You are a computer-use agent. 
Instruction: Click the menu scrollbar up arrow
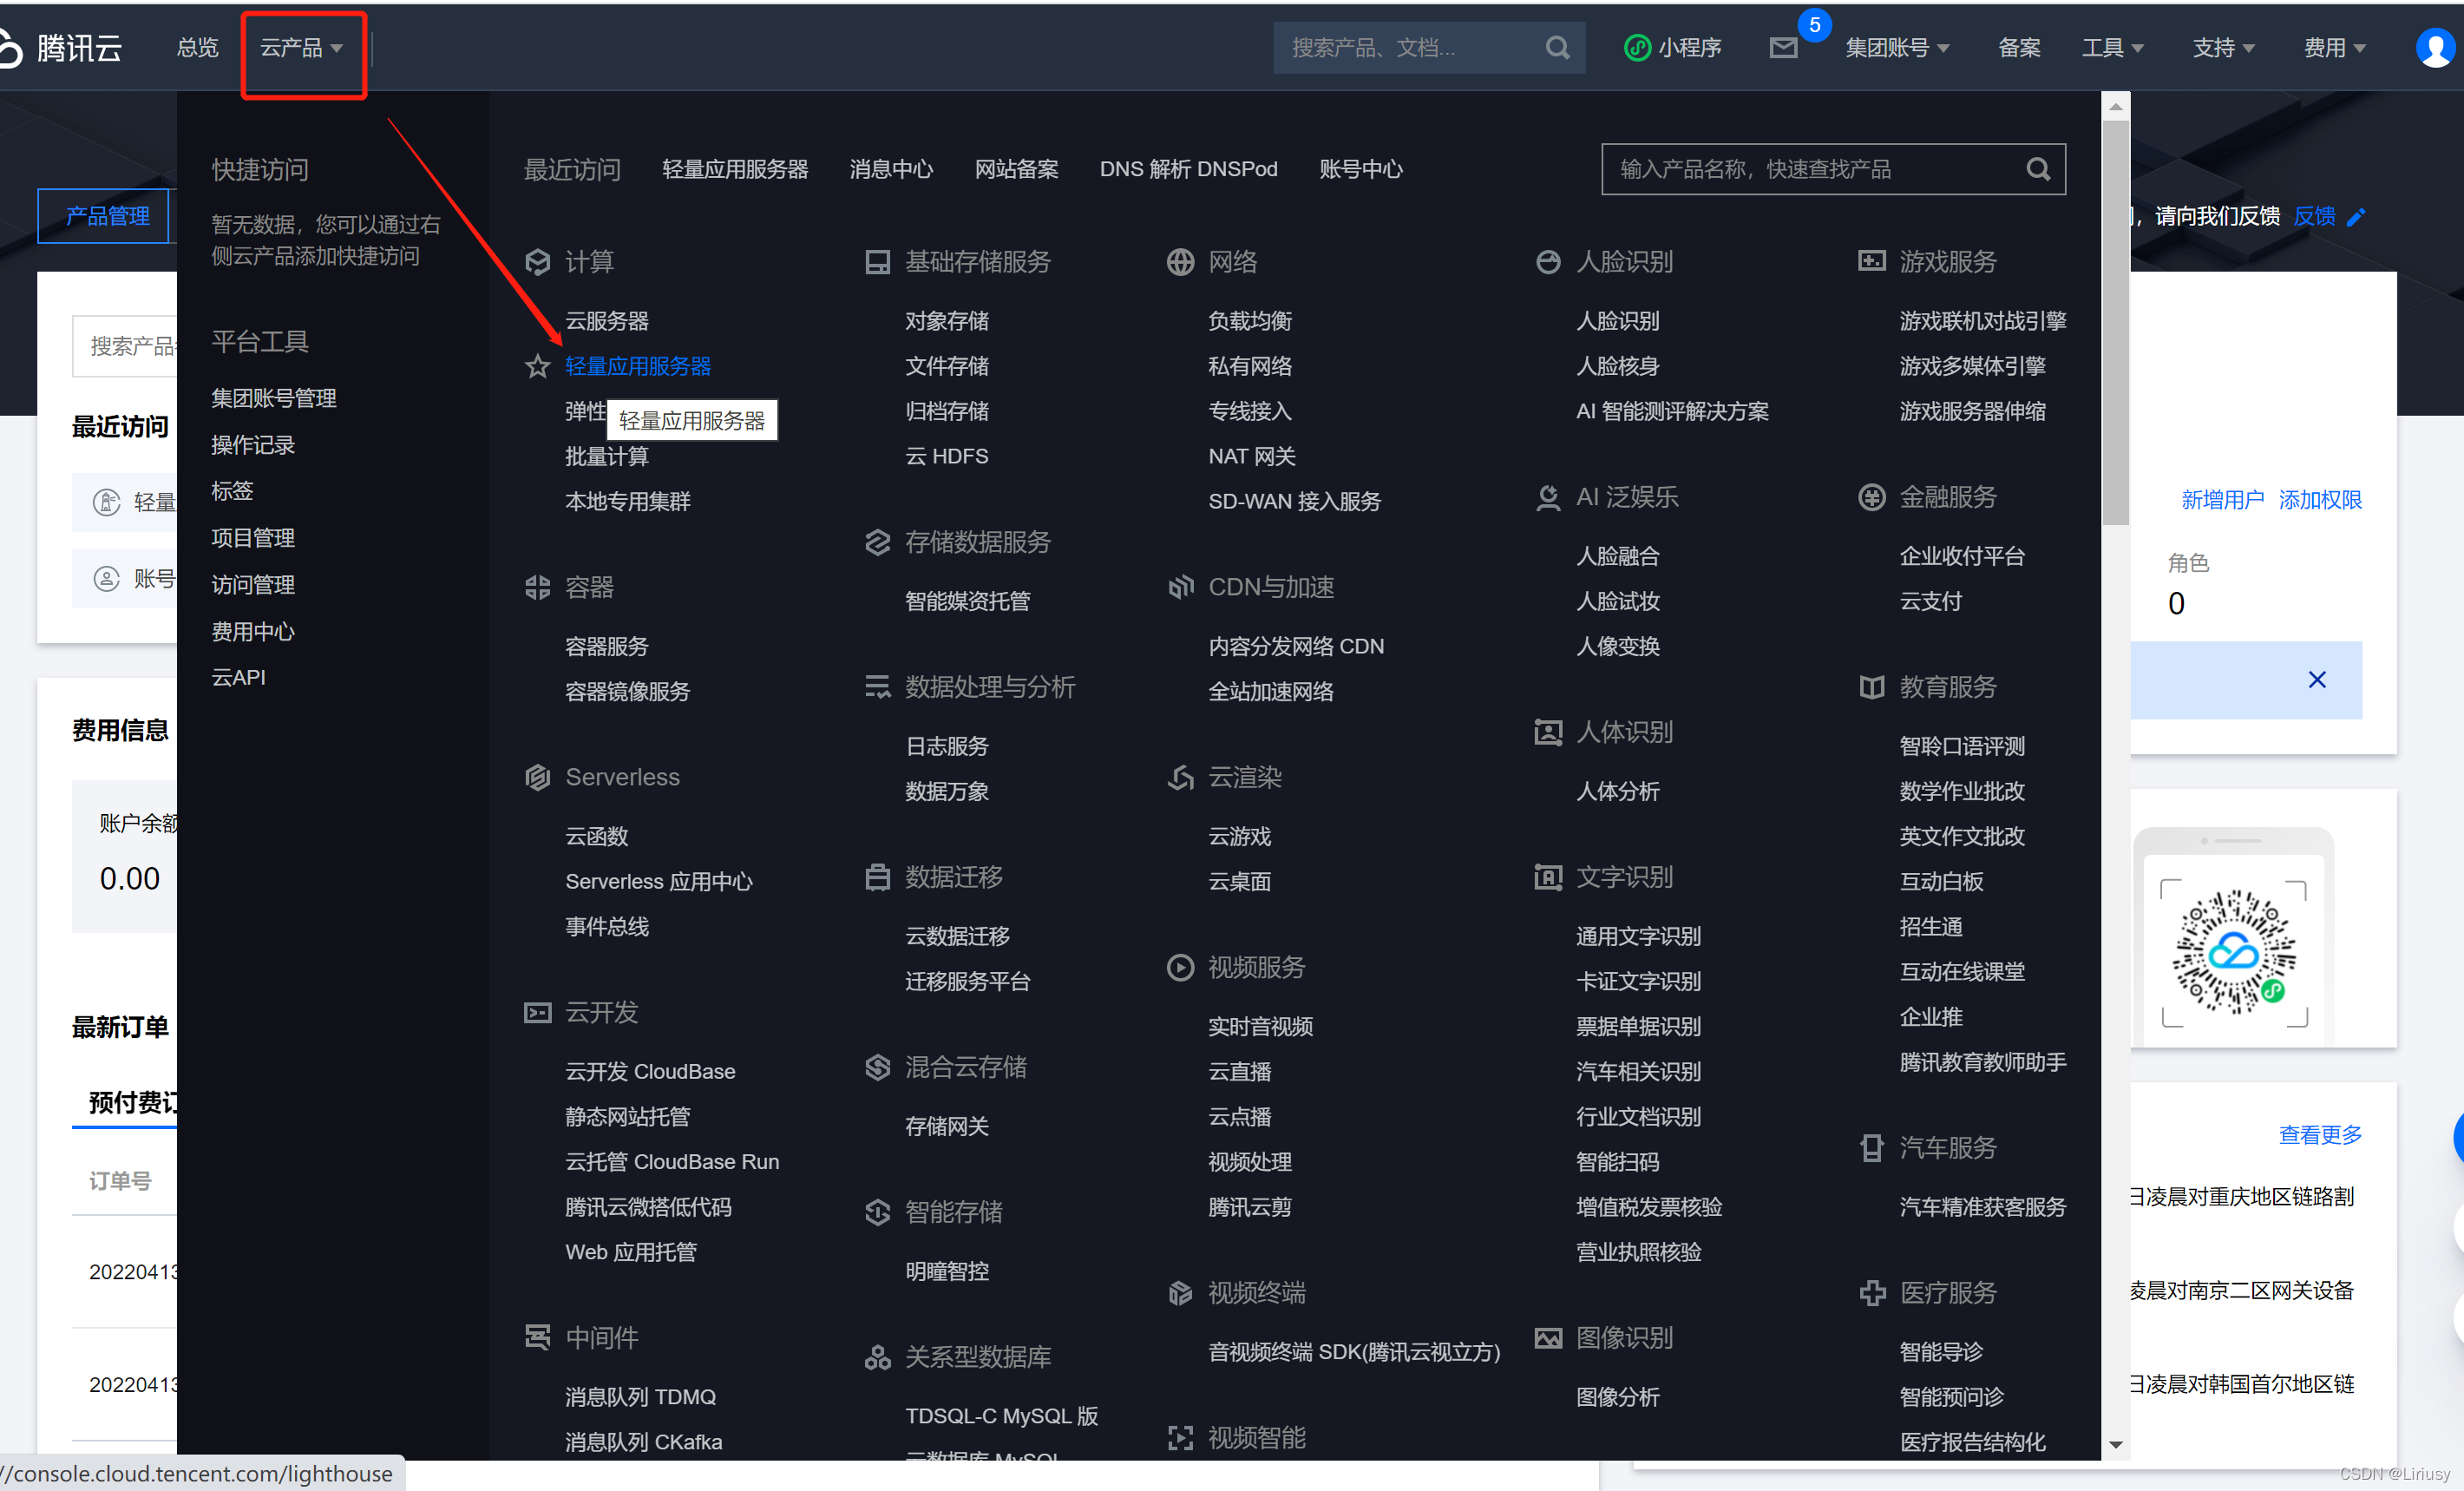2115,106
